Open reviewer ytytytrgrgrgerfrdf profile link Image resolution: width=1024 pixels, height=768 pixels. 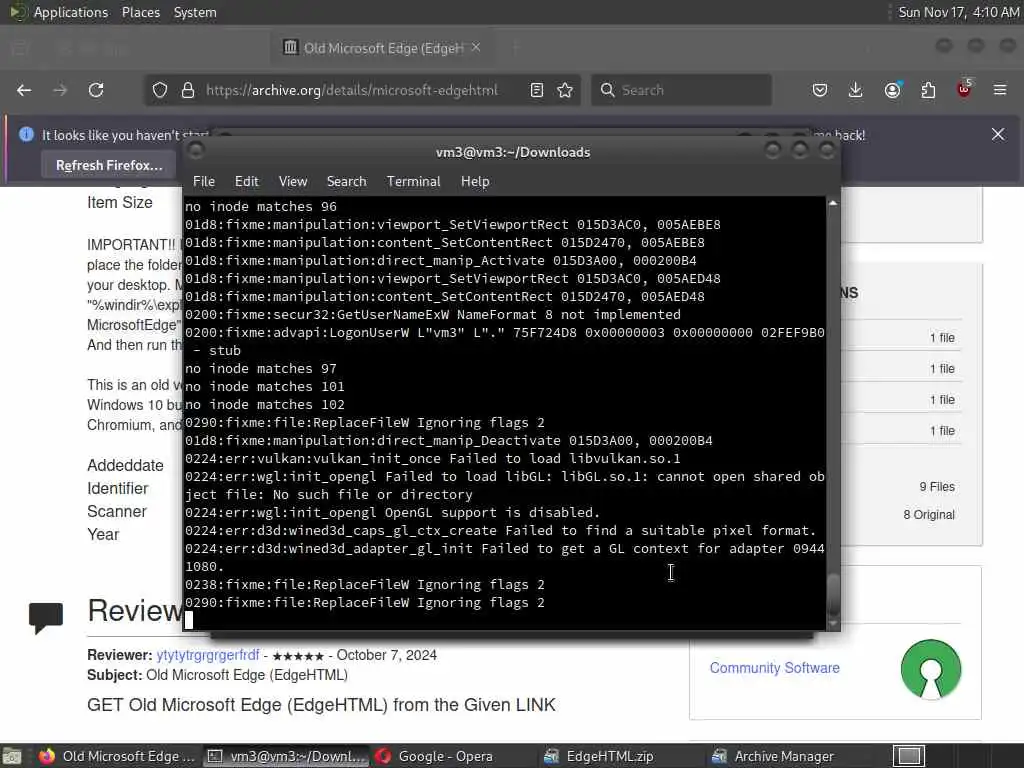[208, 655]
